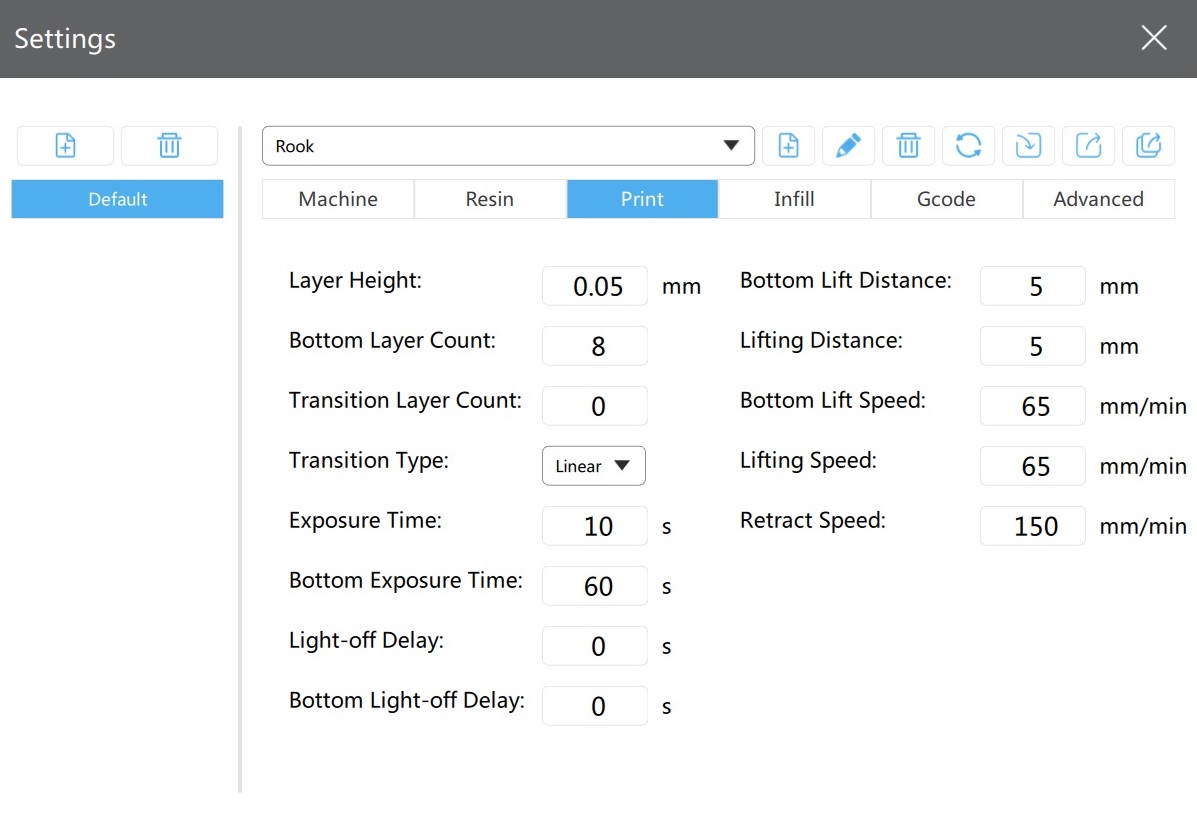Export the current profile with the single arrow icon
Screen dimensions: 1197x836
(1089, 145)
